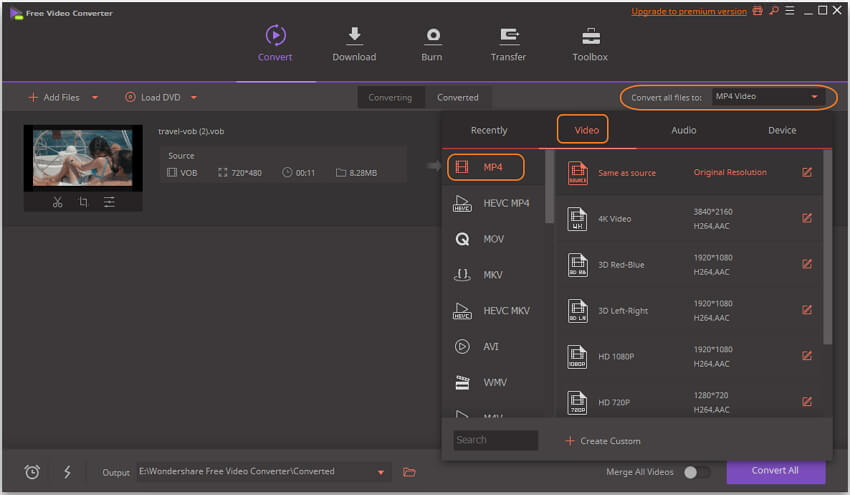Choose the 3D Red-Blue preset
This screenshot has width=850, height=495.
688,265
